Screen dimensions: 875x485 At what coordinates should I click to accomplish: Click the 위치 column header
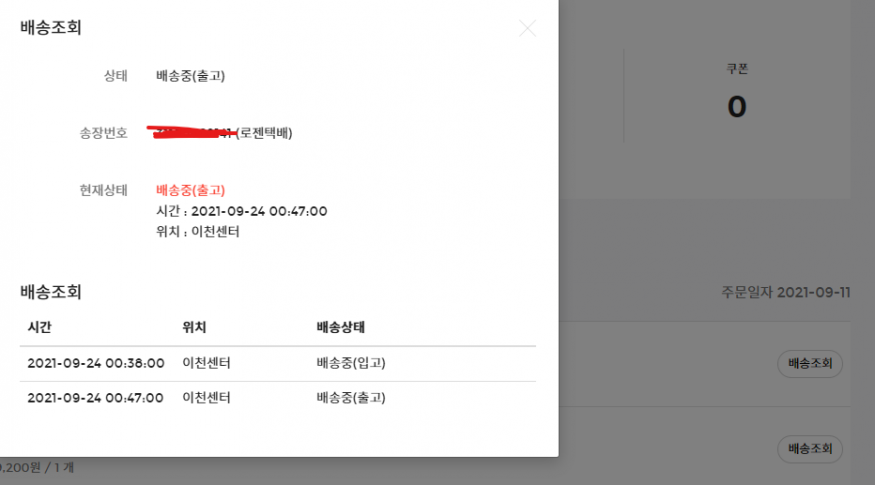tap(194, 327)
